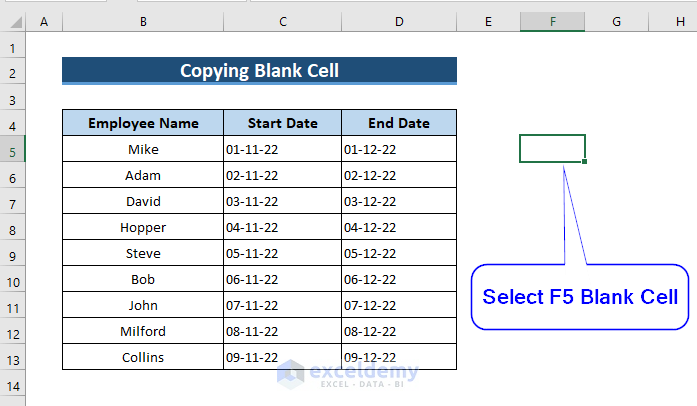The height and width of the screenshot is (406, 697).
Task: Select column E header
Action: point(488,21)
